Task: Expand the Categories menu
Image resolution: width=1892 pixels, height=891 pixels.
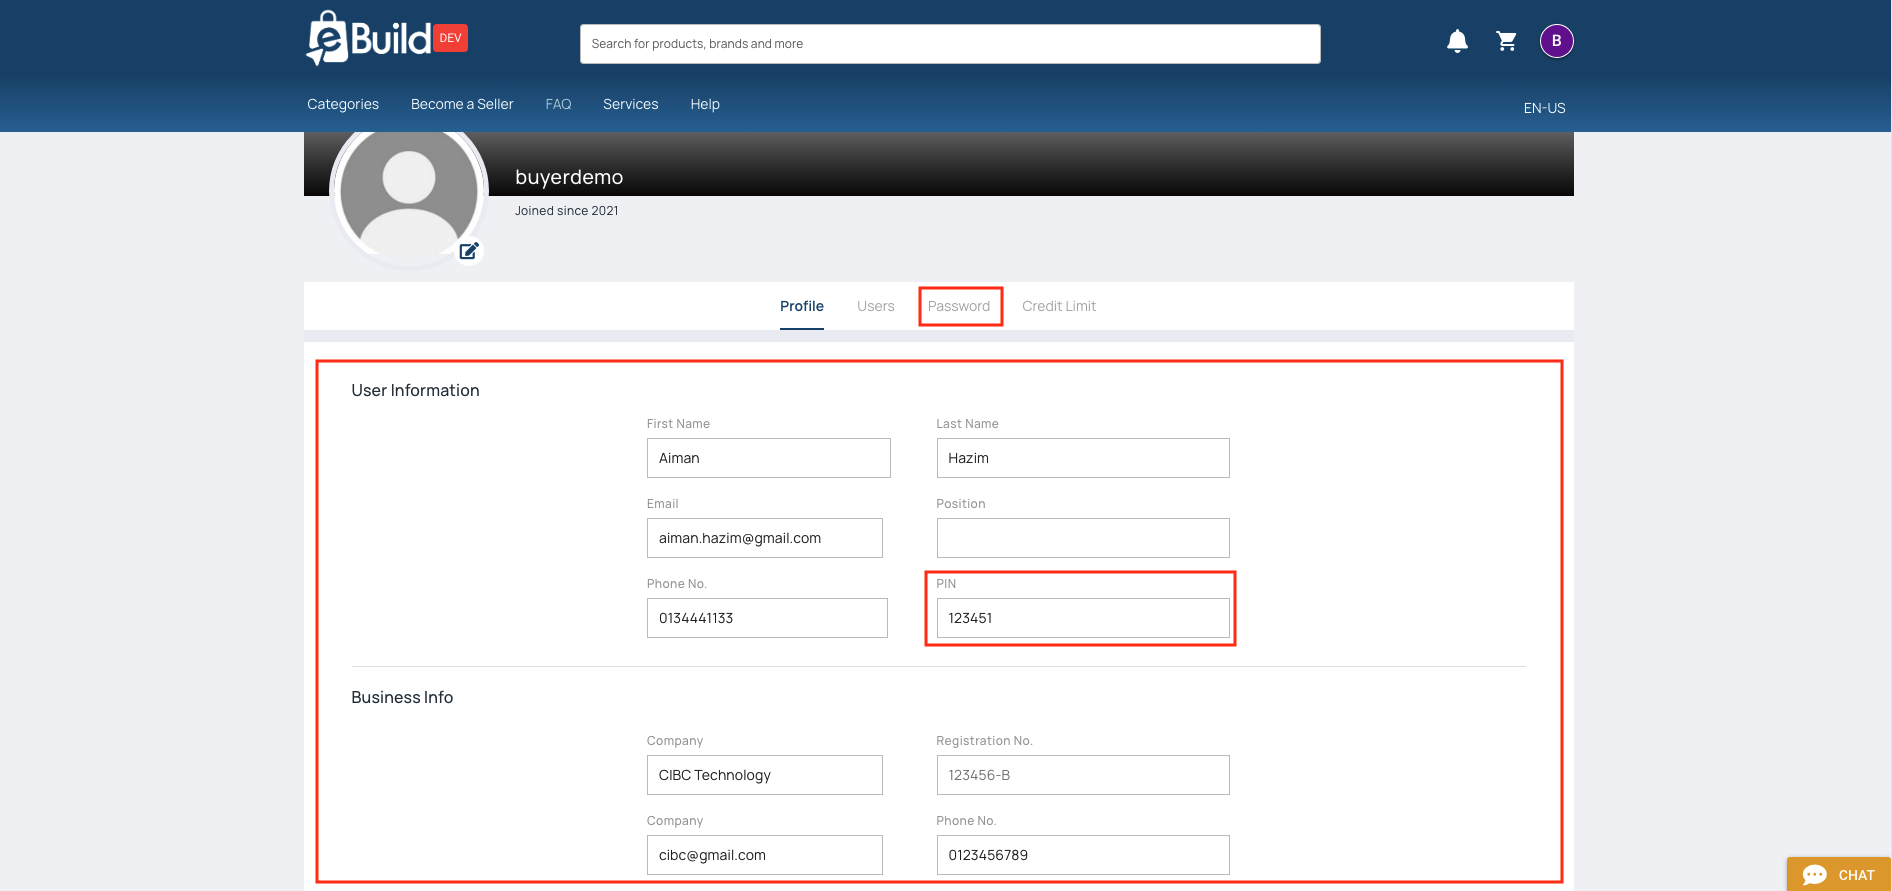Action: [x=343, y=104]
